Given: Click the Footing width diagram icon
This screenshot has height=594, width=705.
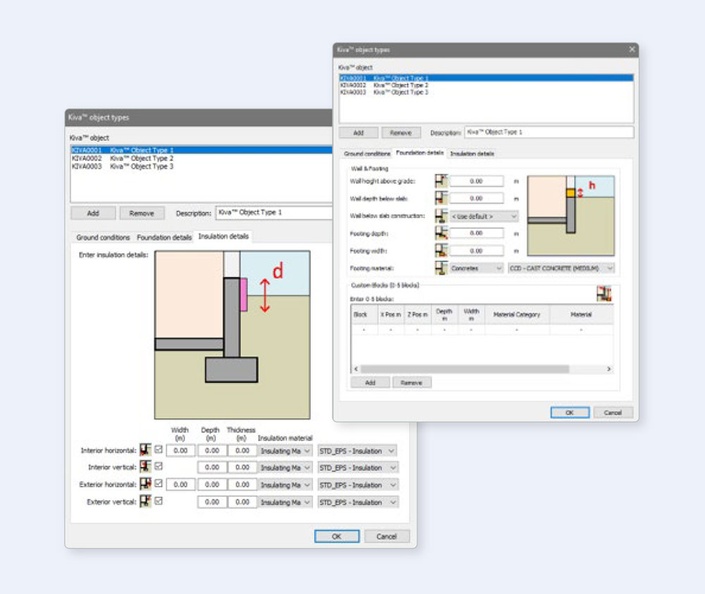Looking at the screenshot, I should pos(441,250).
